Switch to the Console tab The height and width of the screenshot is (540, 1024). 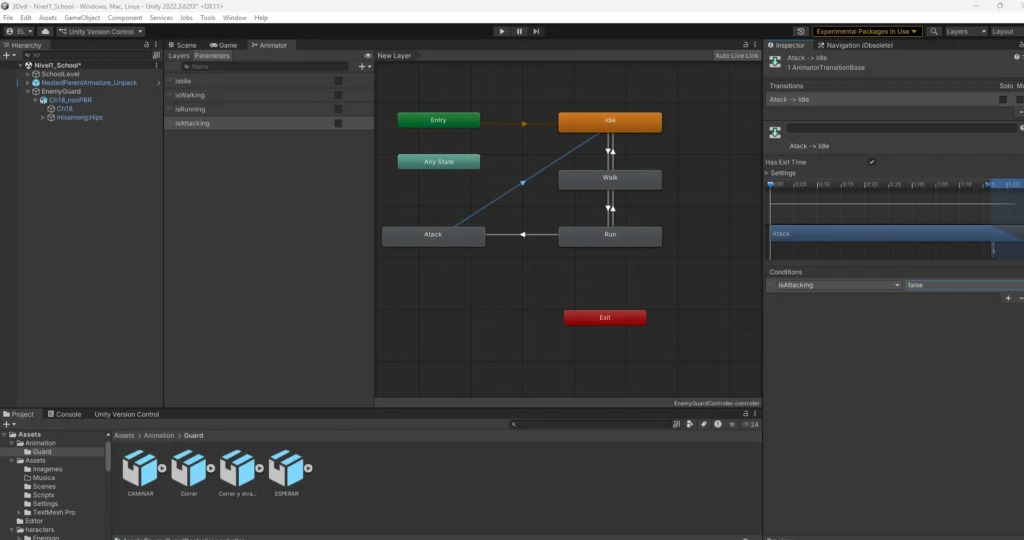[68, 414]
